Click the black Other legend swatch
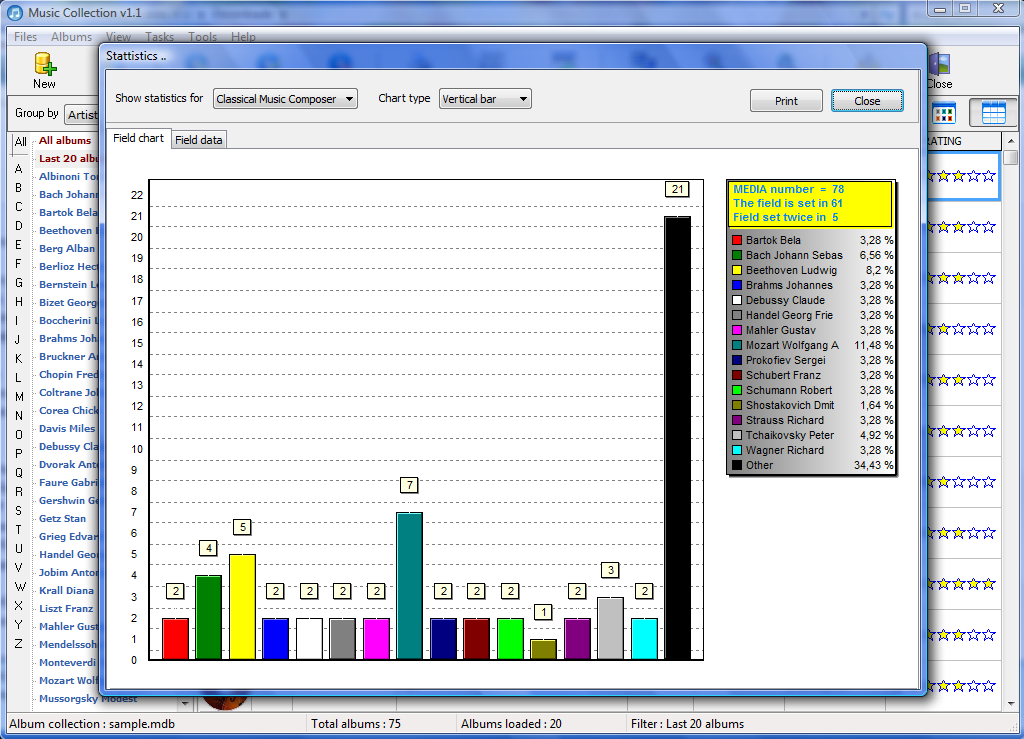1024x739 pixels. pyautogui.click(x=737, y=465)
